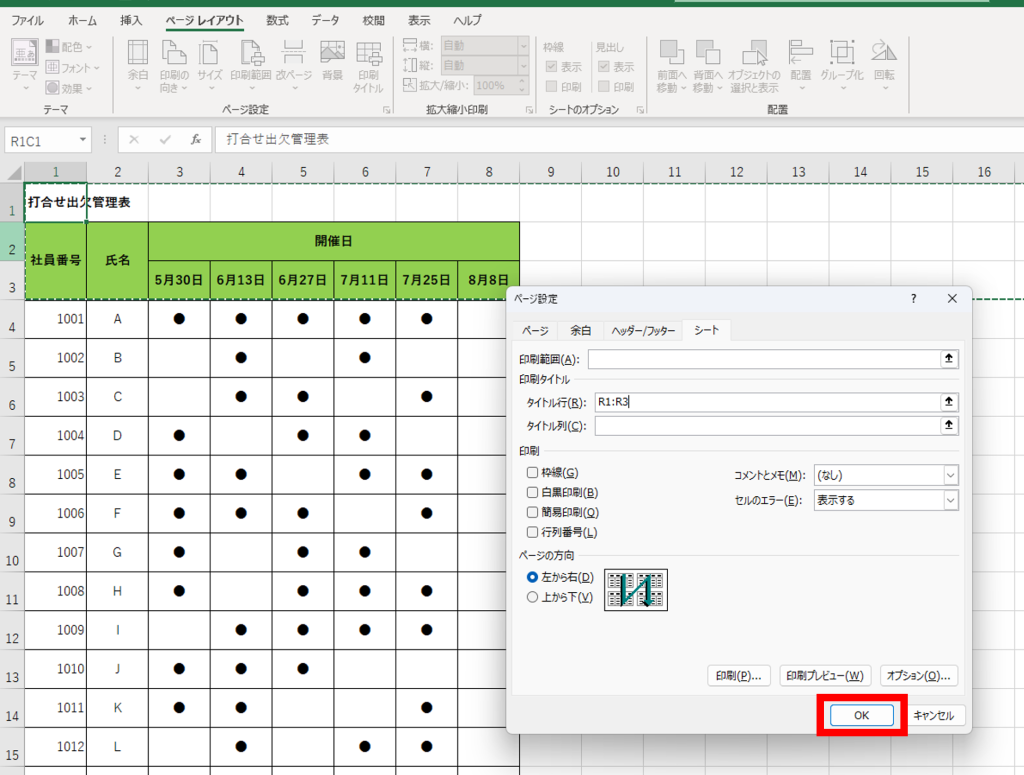Click the select-all corner triangle
Screen dimensions: 1024x775
tap(14, 173)
